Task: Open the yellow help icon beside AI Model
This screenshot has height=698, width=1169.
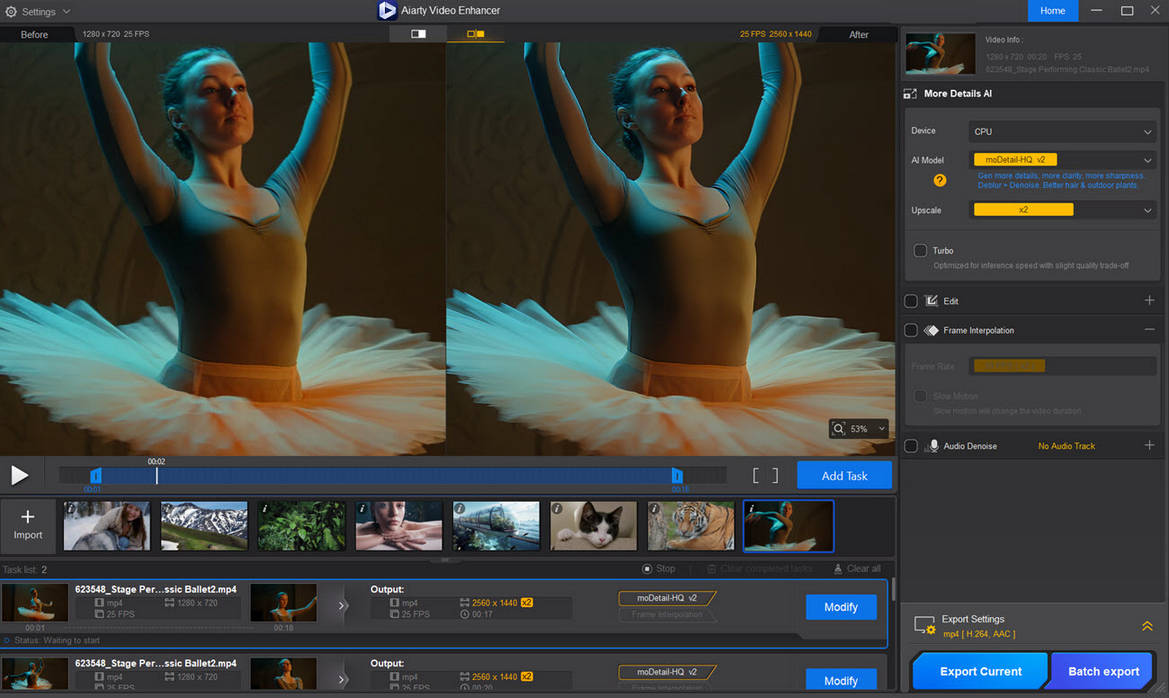Action: [x=938, y=180]
